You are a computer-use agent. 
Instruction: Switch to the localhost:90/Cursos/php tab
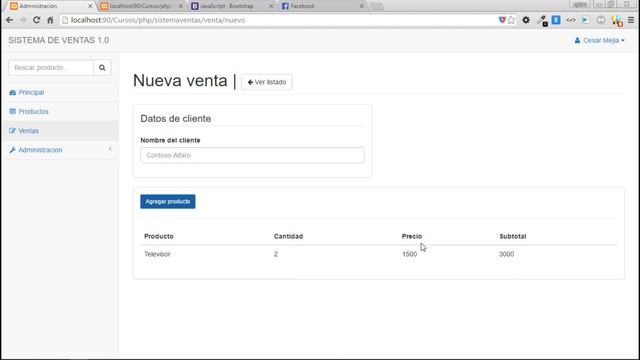pyautogui.click(x=140, y=6)
